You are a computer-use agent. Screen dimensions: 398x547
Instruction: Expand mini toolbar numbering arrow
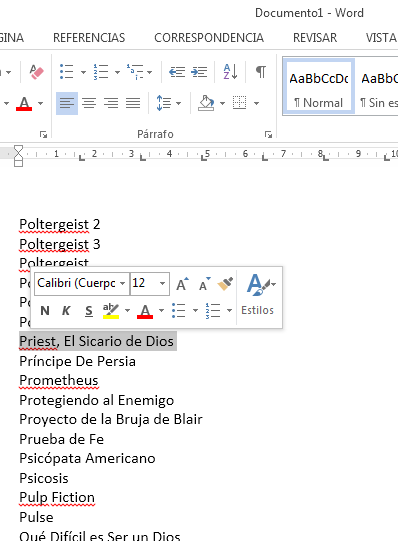[x=229, y=310]
